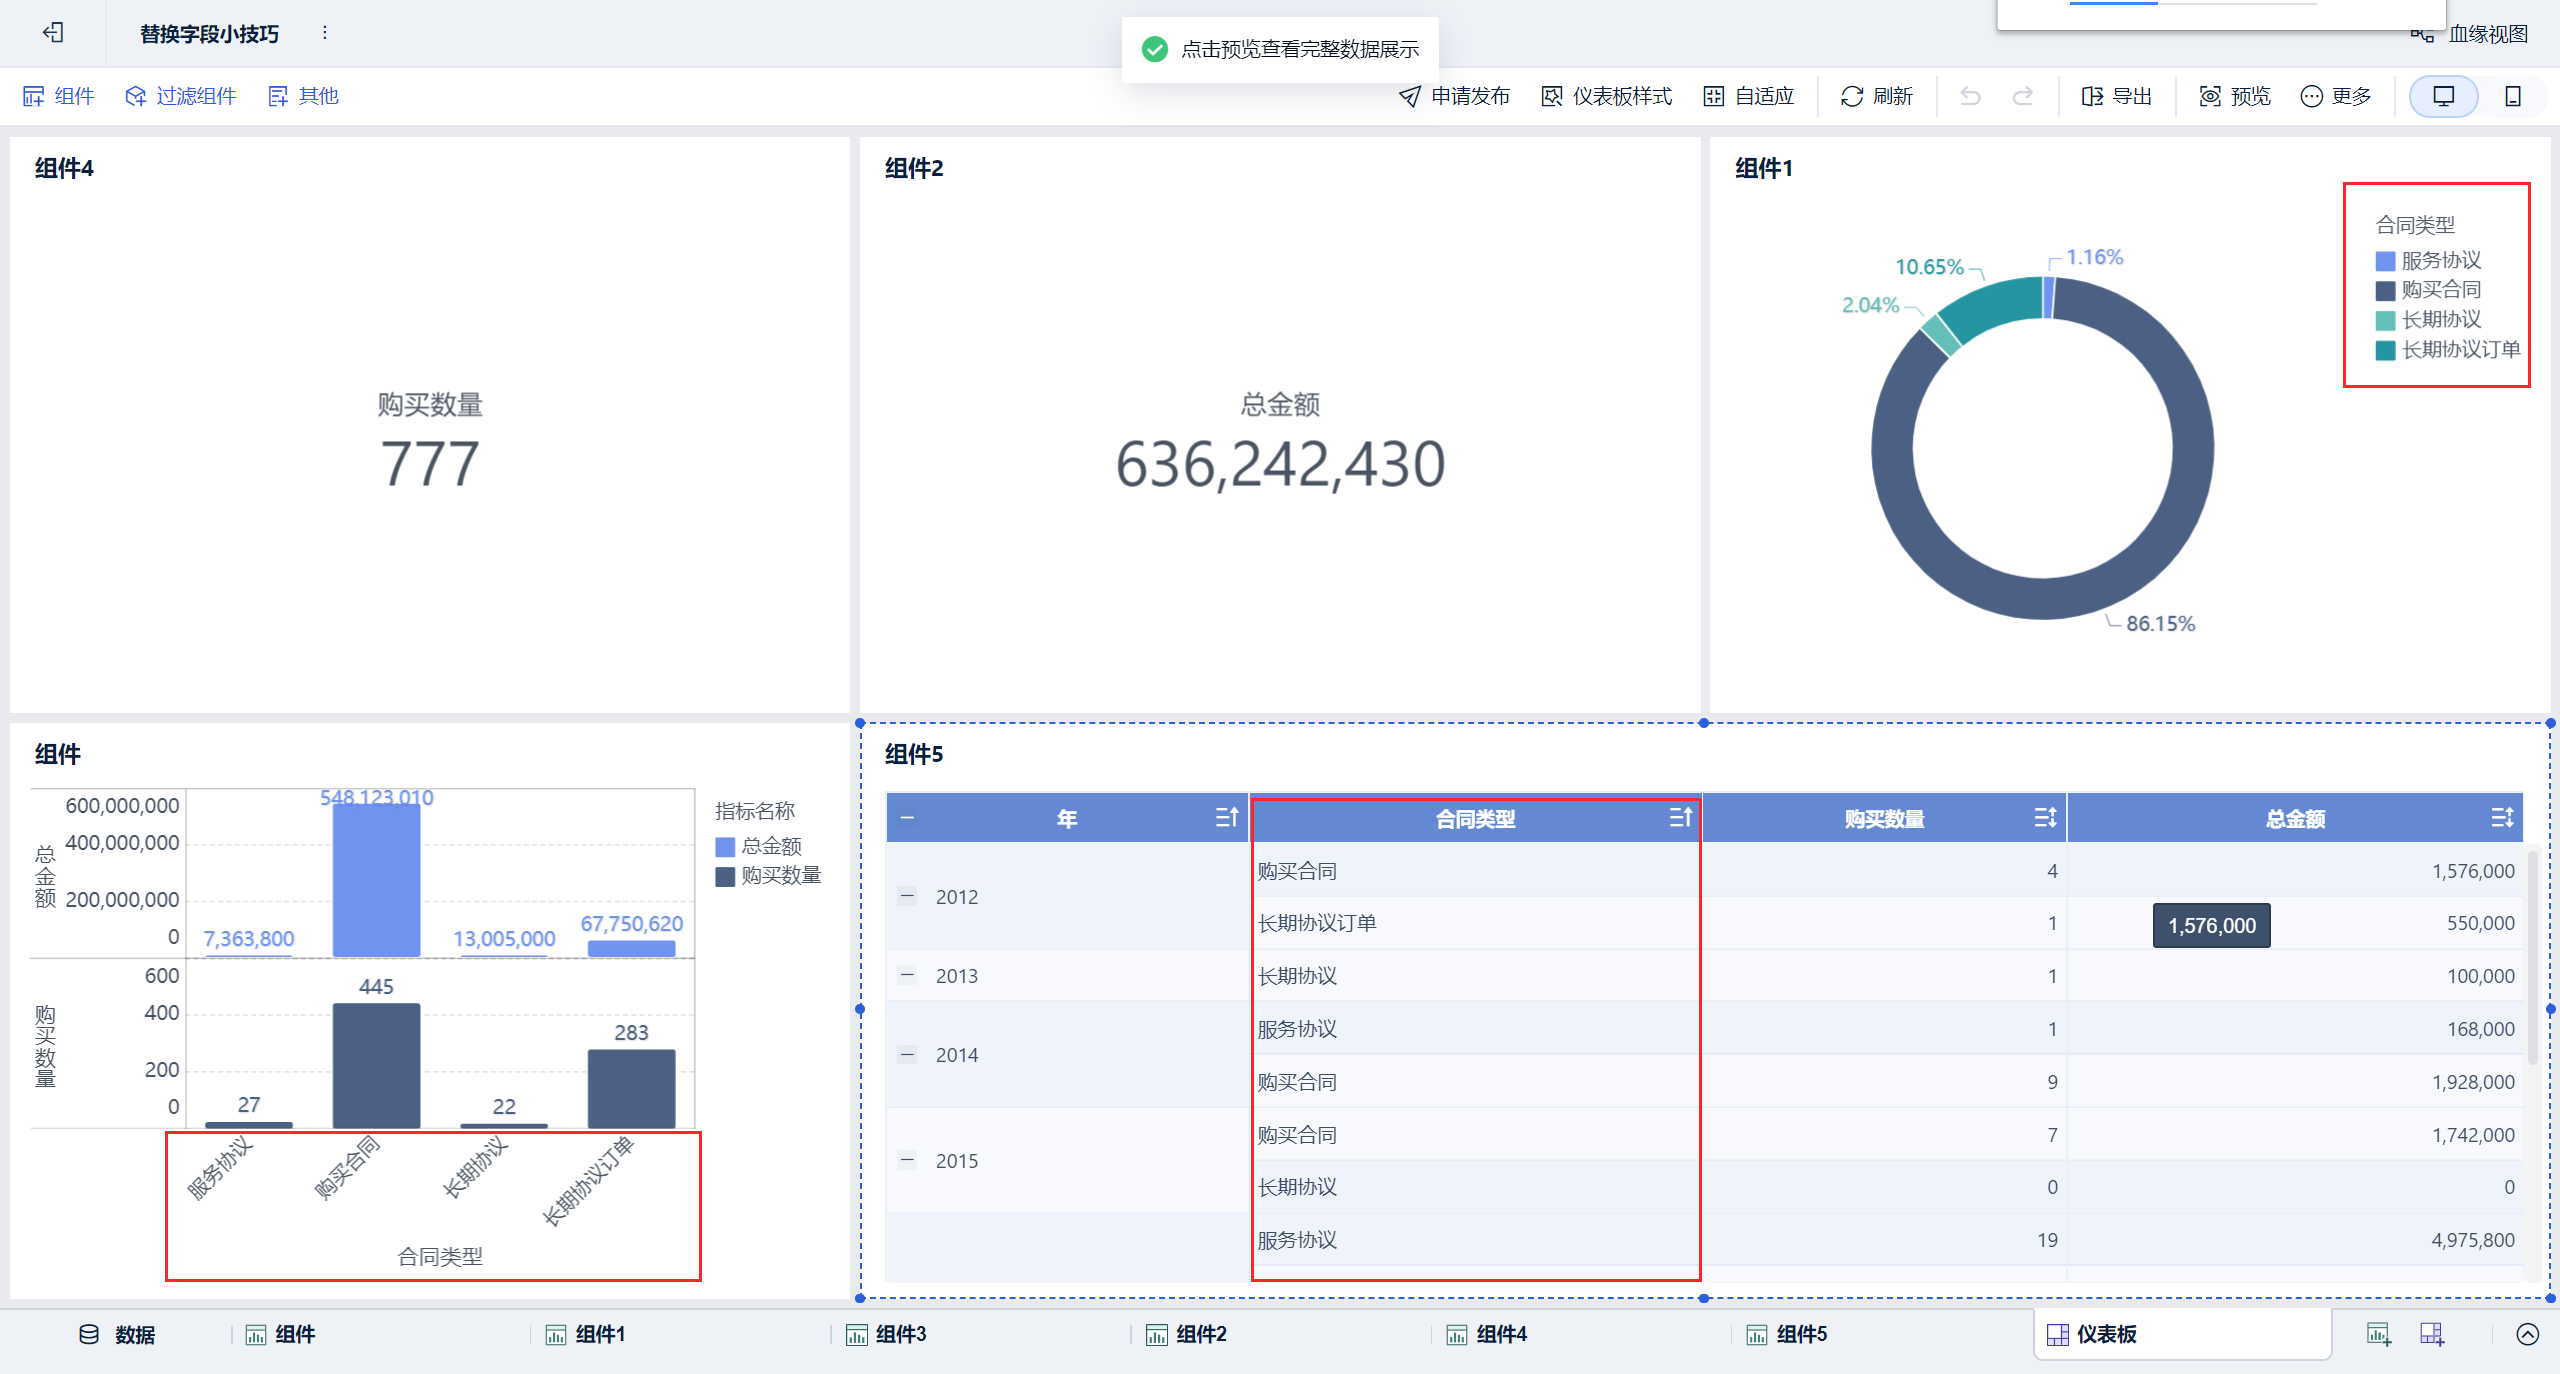Viewport: 2560px width, 1374px height.
Task: Click the Refresh (刷新) icon
Action: 1852,96
